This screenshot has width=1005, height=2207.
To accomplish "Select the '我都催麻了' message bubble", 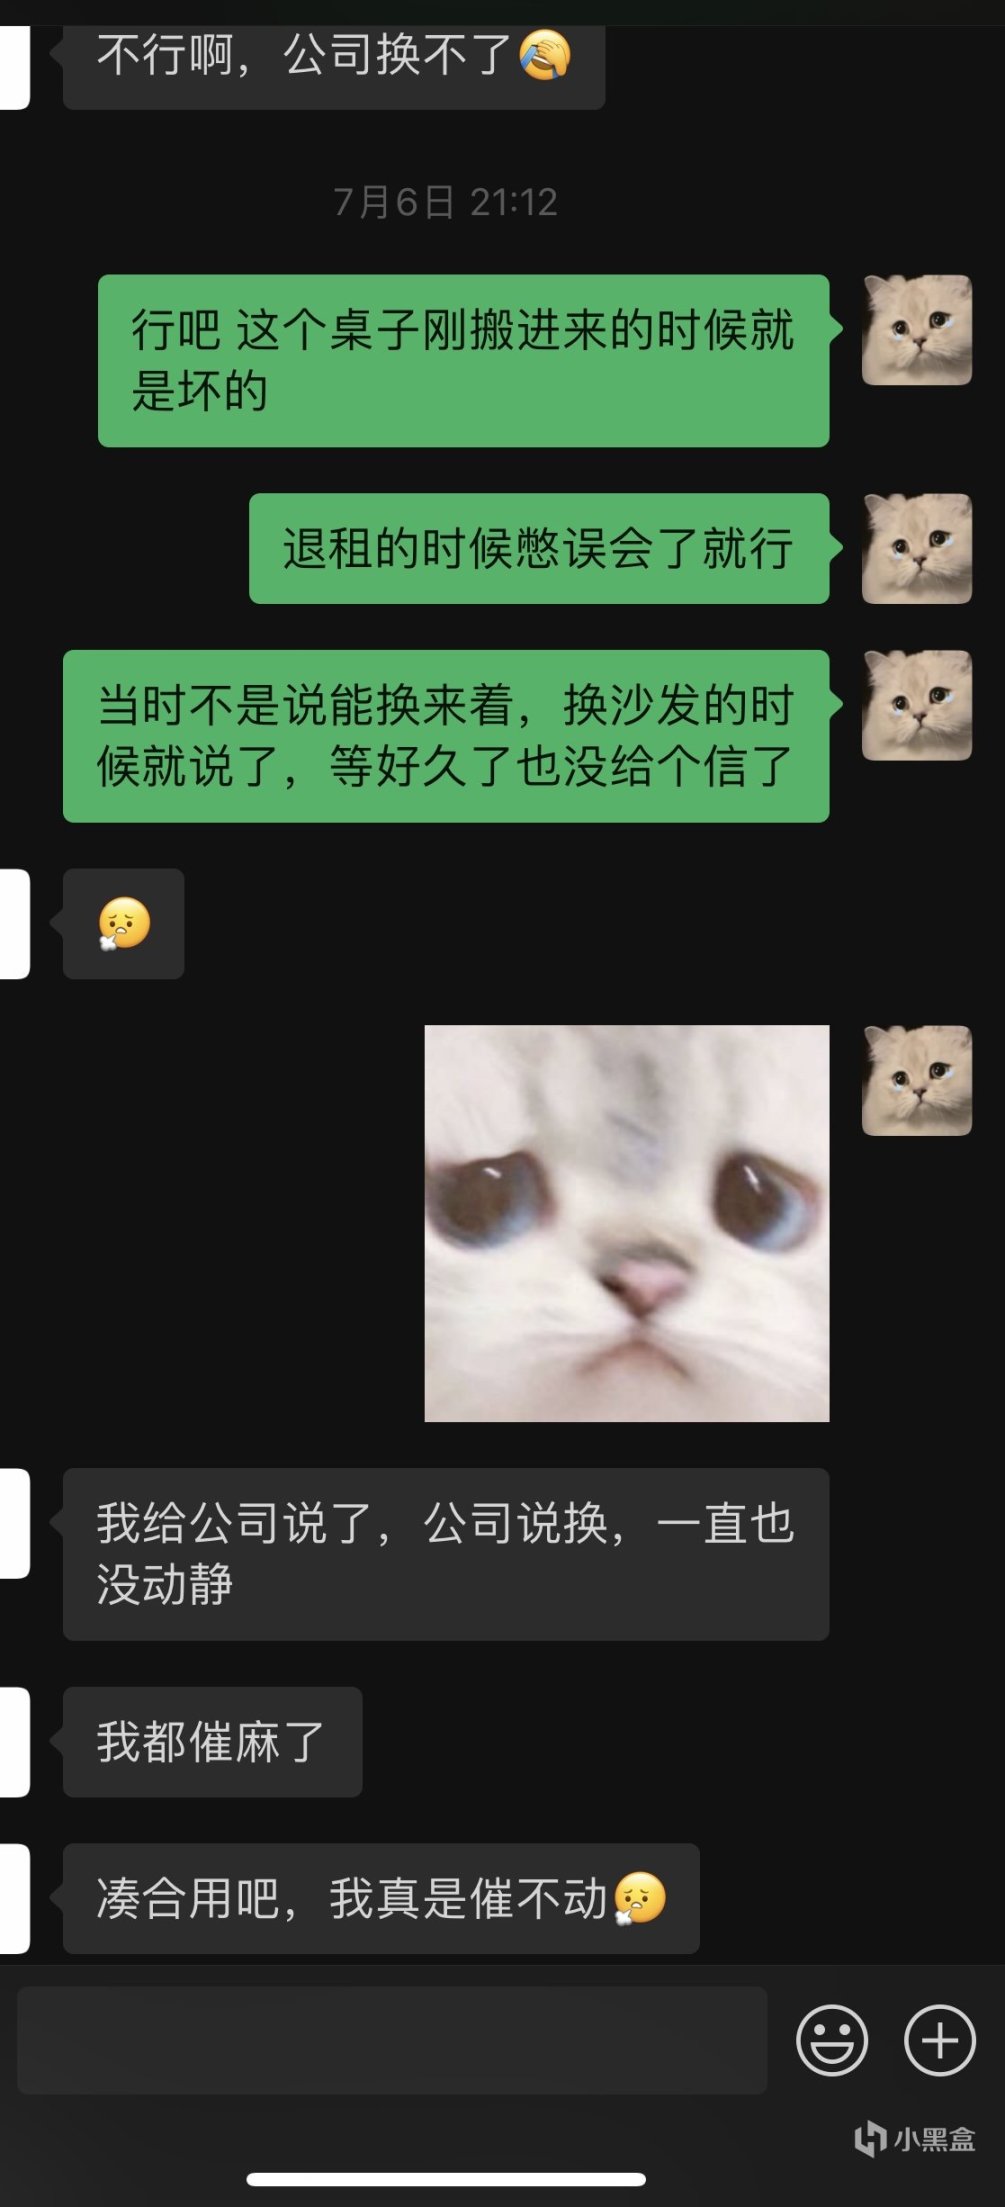I will coord(213,1742).
